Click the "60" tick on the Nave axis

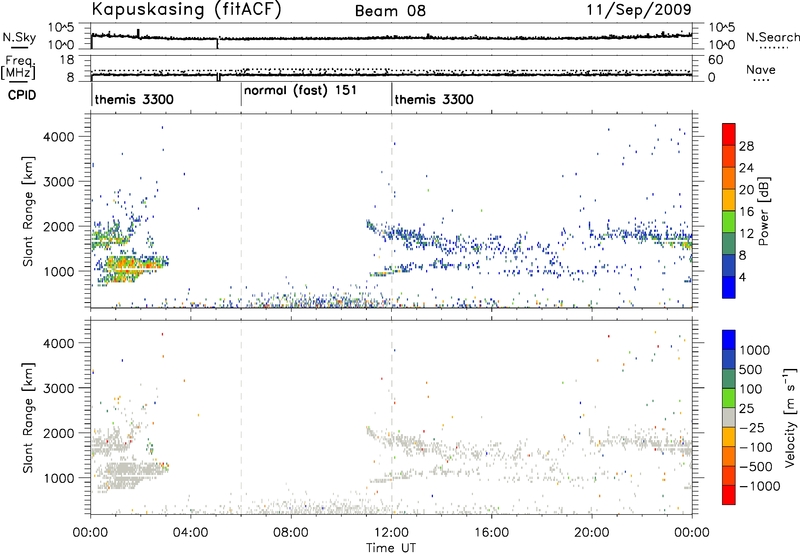tap(715, 60)
